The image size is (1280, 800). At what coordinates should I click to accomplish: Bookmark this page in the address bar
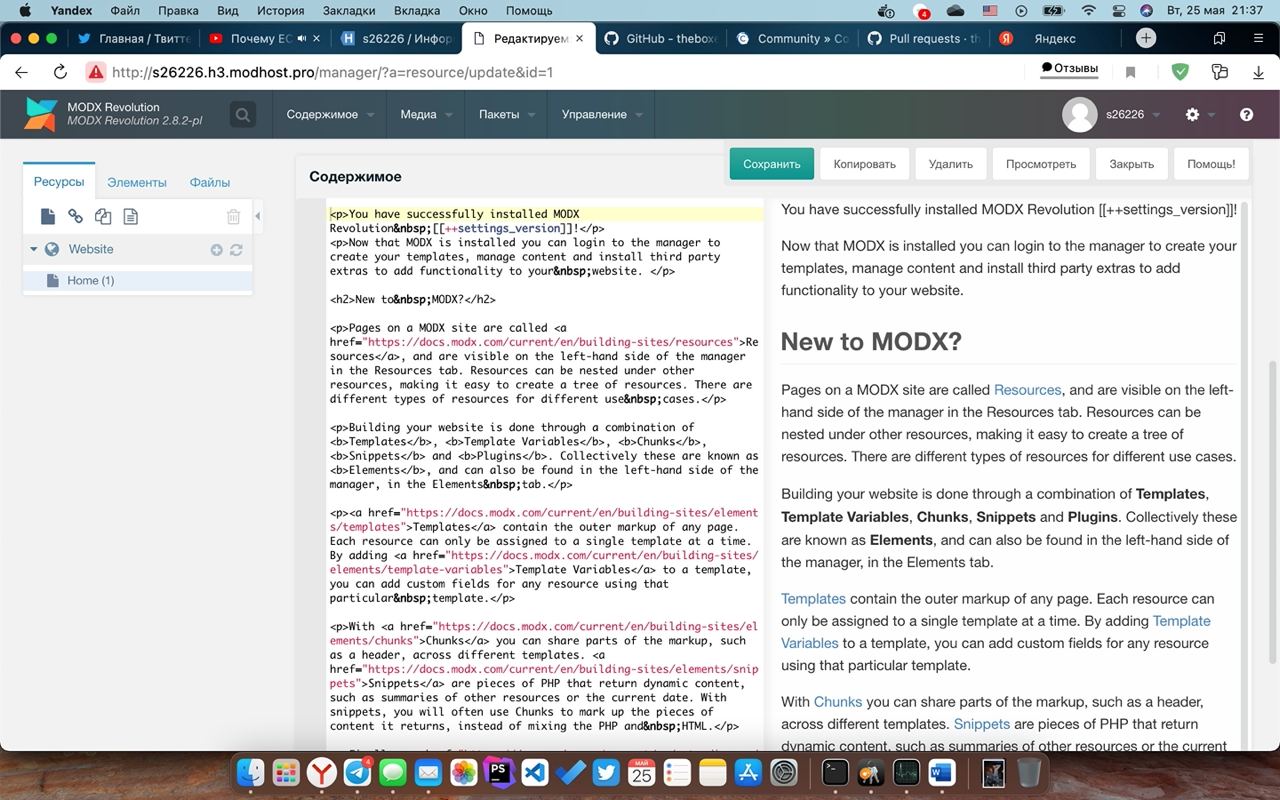point(1131,72)
